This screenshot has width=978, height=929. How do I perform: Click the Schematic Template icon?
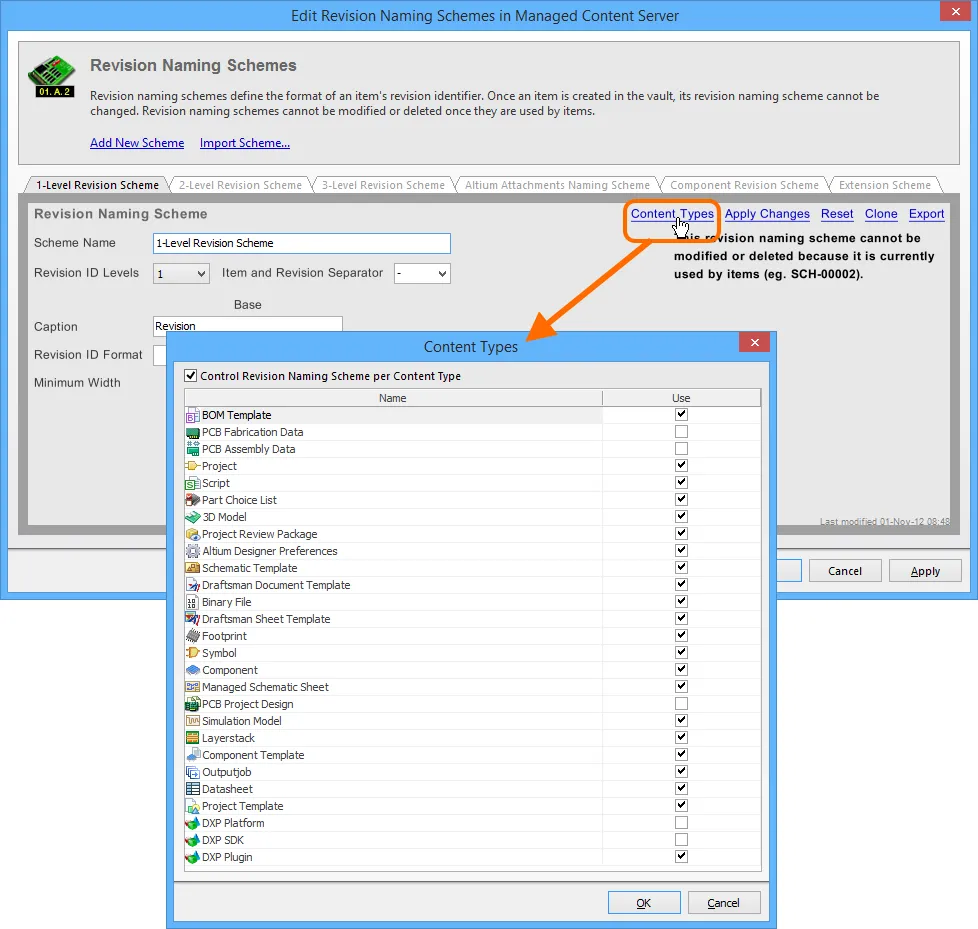(193, 568)
